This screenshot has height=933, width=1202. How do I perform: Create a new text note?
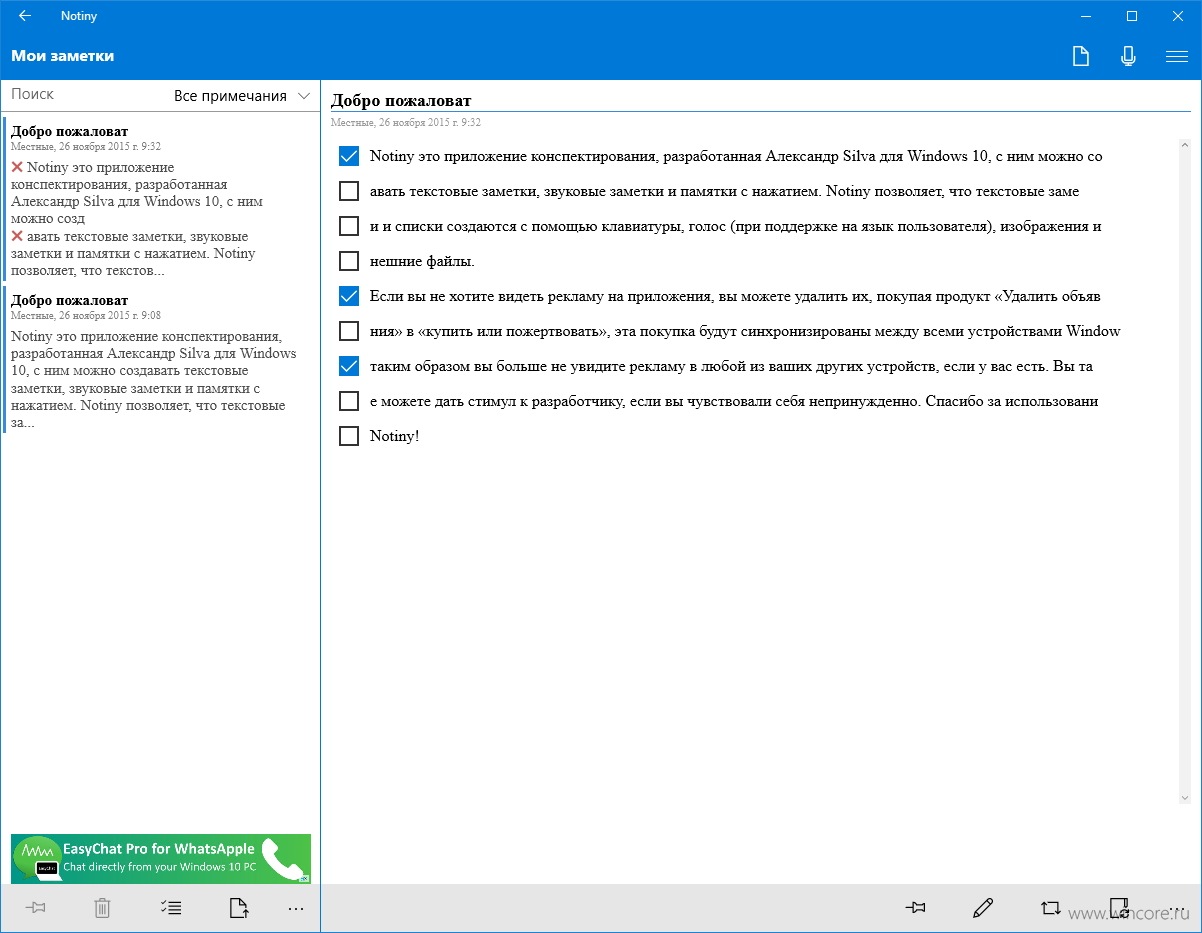tap(1080, 56)
